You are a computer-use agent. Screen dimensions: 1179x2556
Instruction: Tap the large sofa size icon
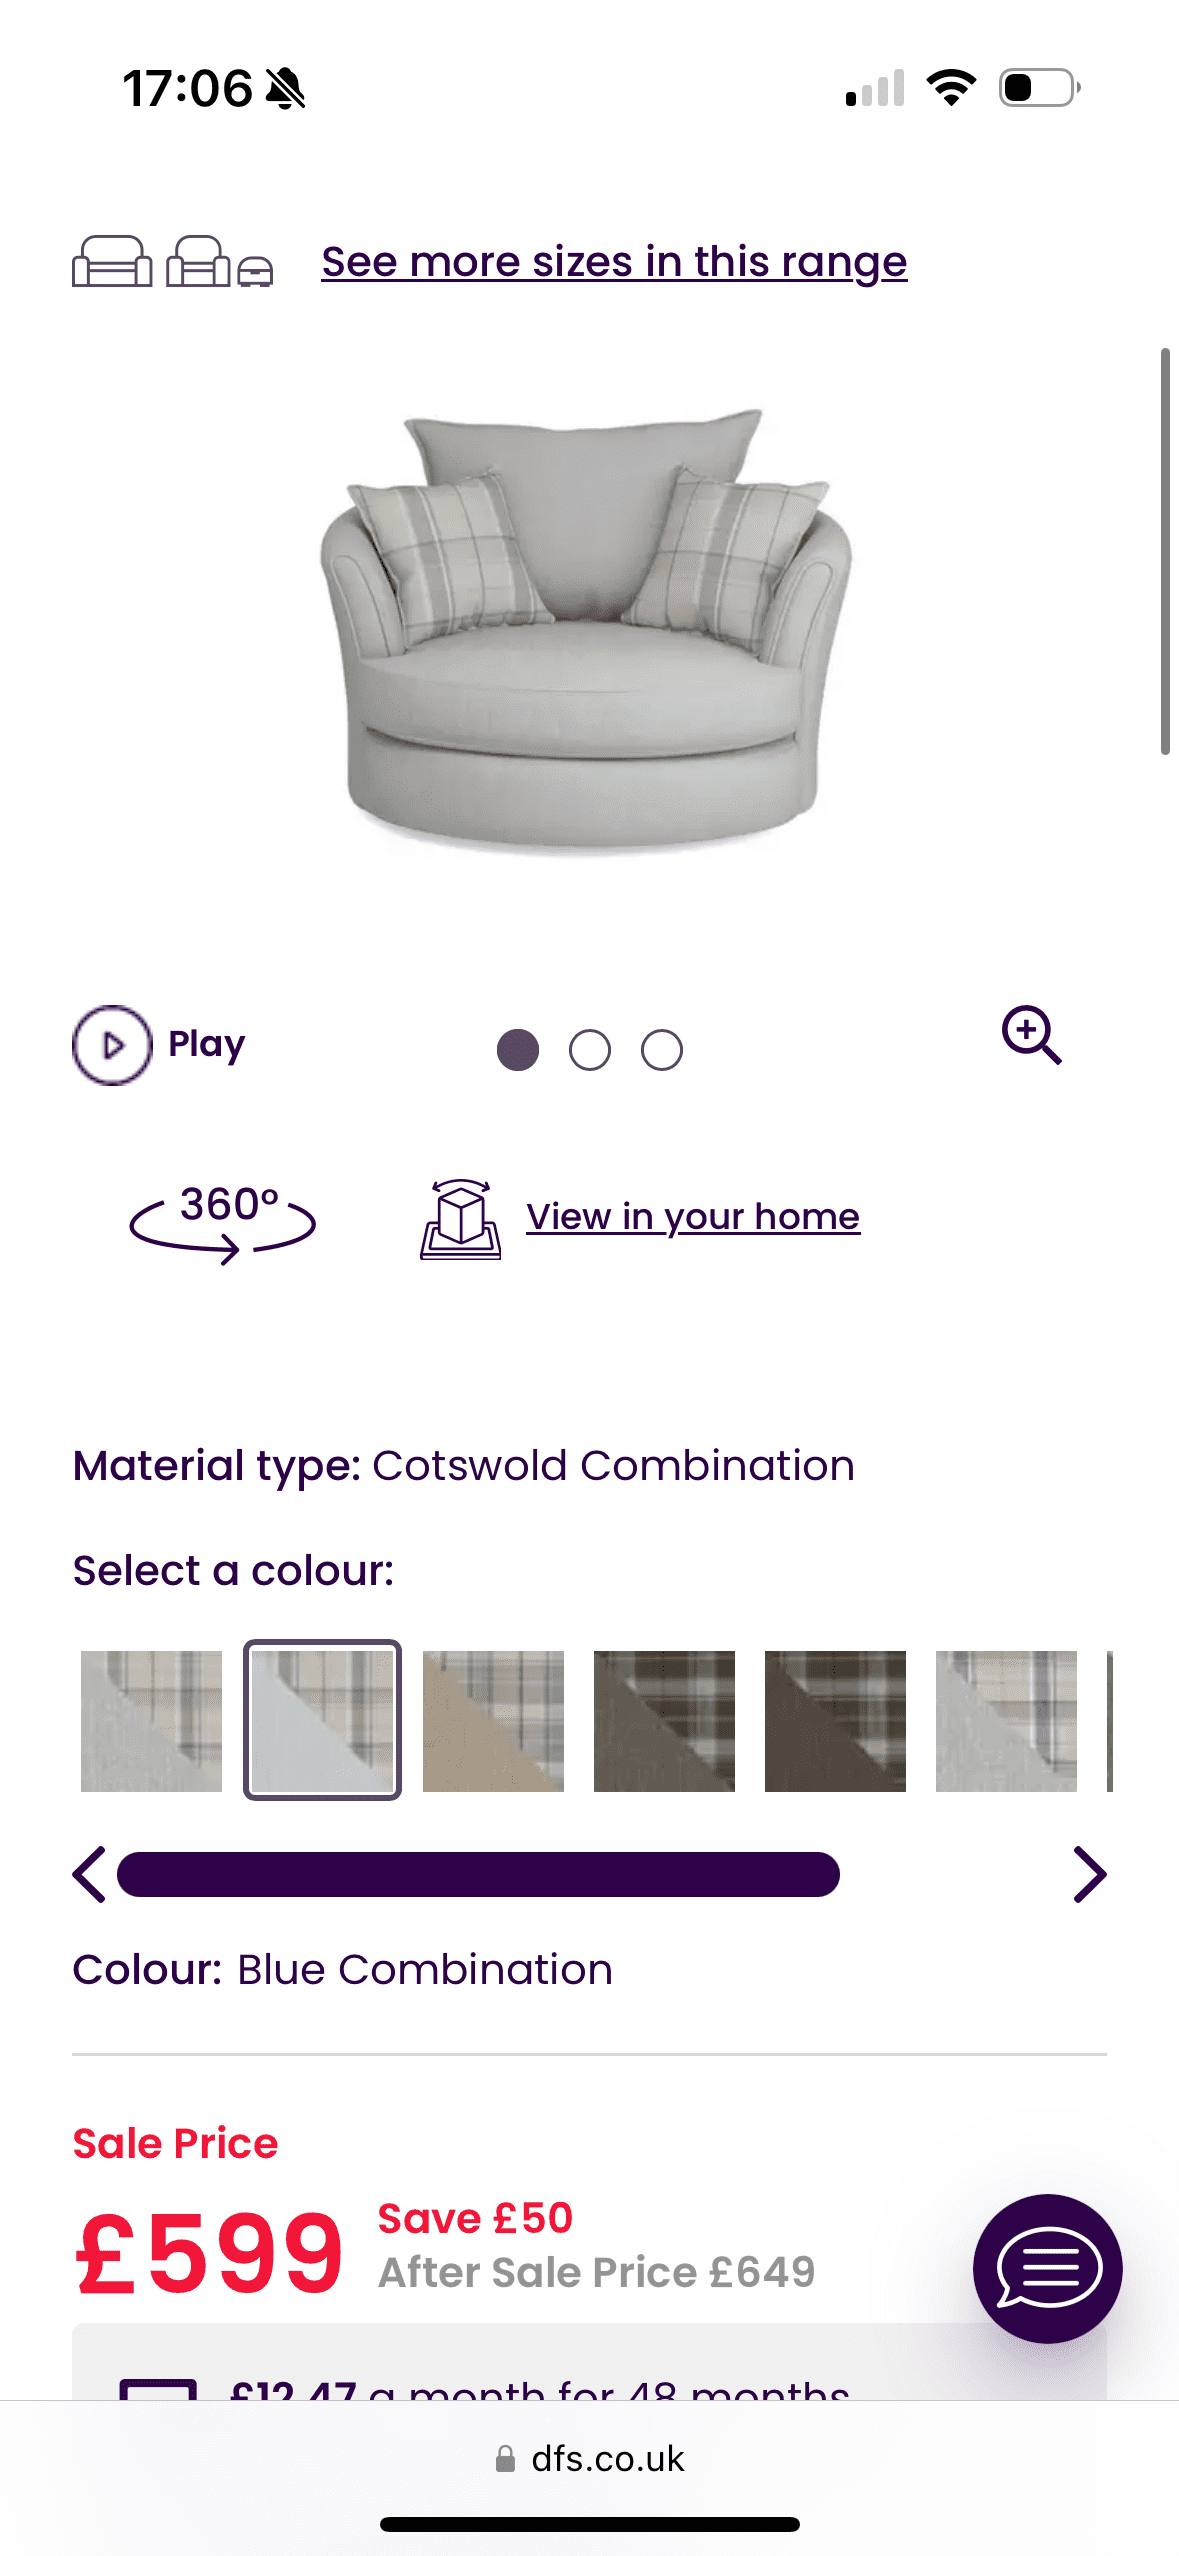click(112, 262)
